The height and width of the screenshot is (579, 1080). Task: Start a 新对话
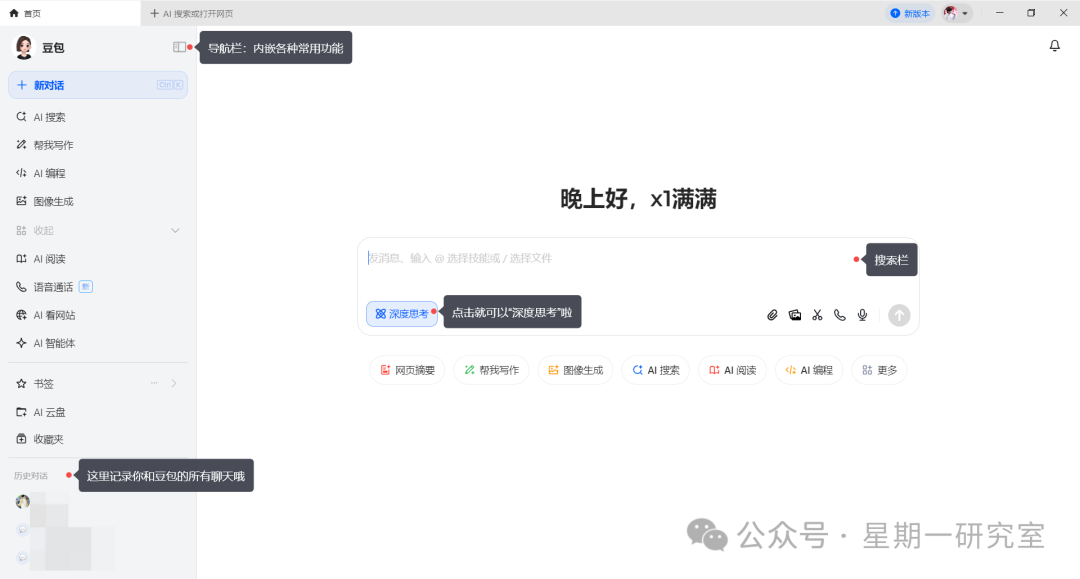click(98, 85)
